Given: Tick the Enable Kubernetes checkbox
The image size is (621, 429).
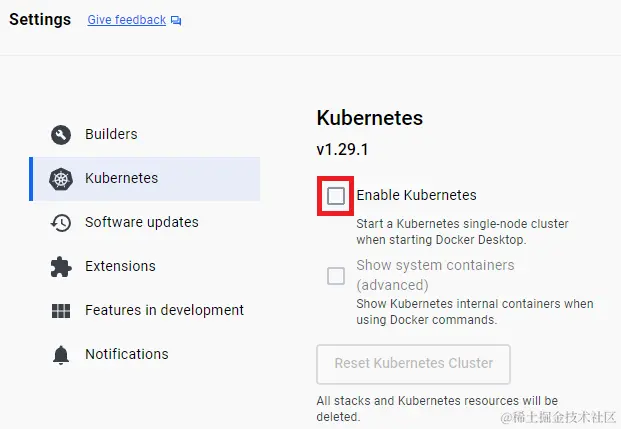Looking at the screenshot, I should point(336,196).
